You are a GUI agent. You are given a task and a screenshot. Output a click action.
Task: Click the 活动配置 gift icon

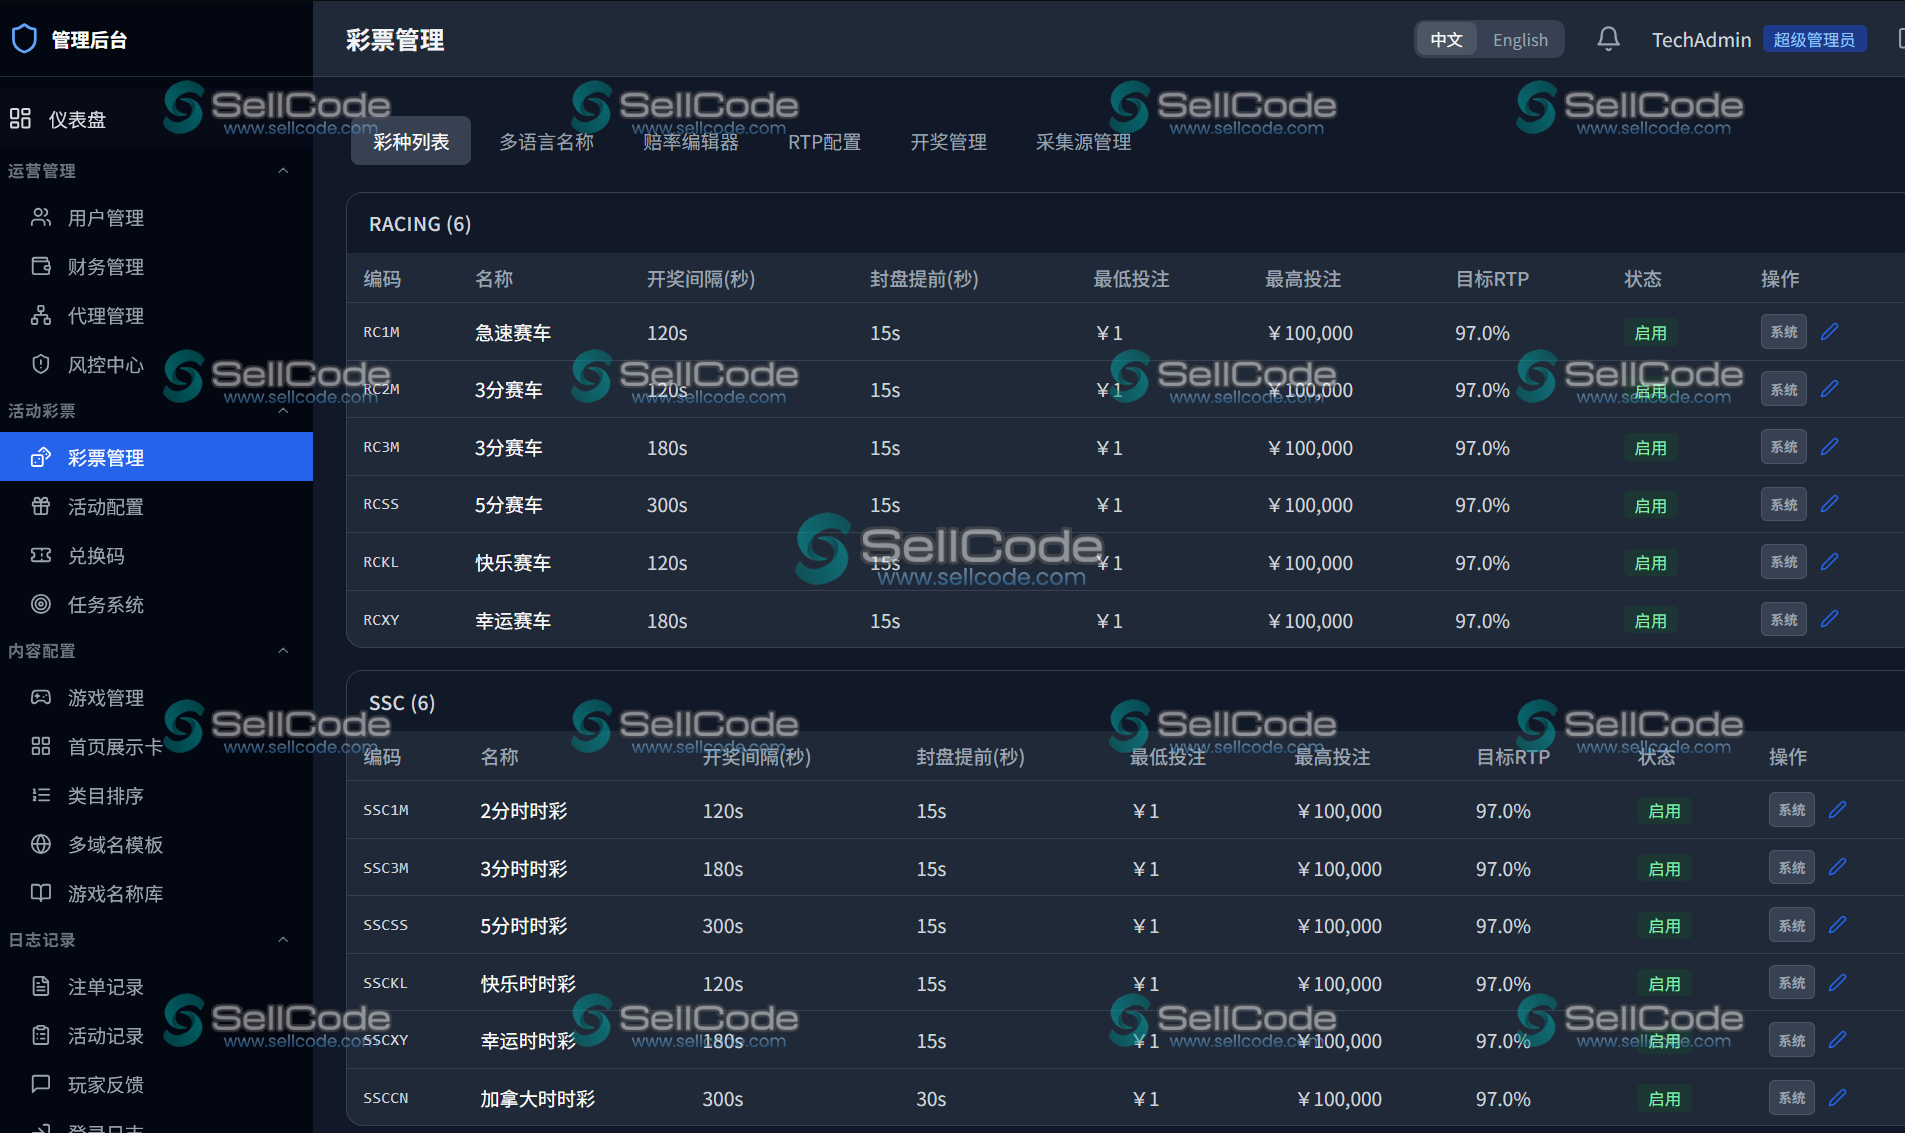point(41,506)
